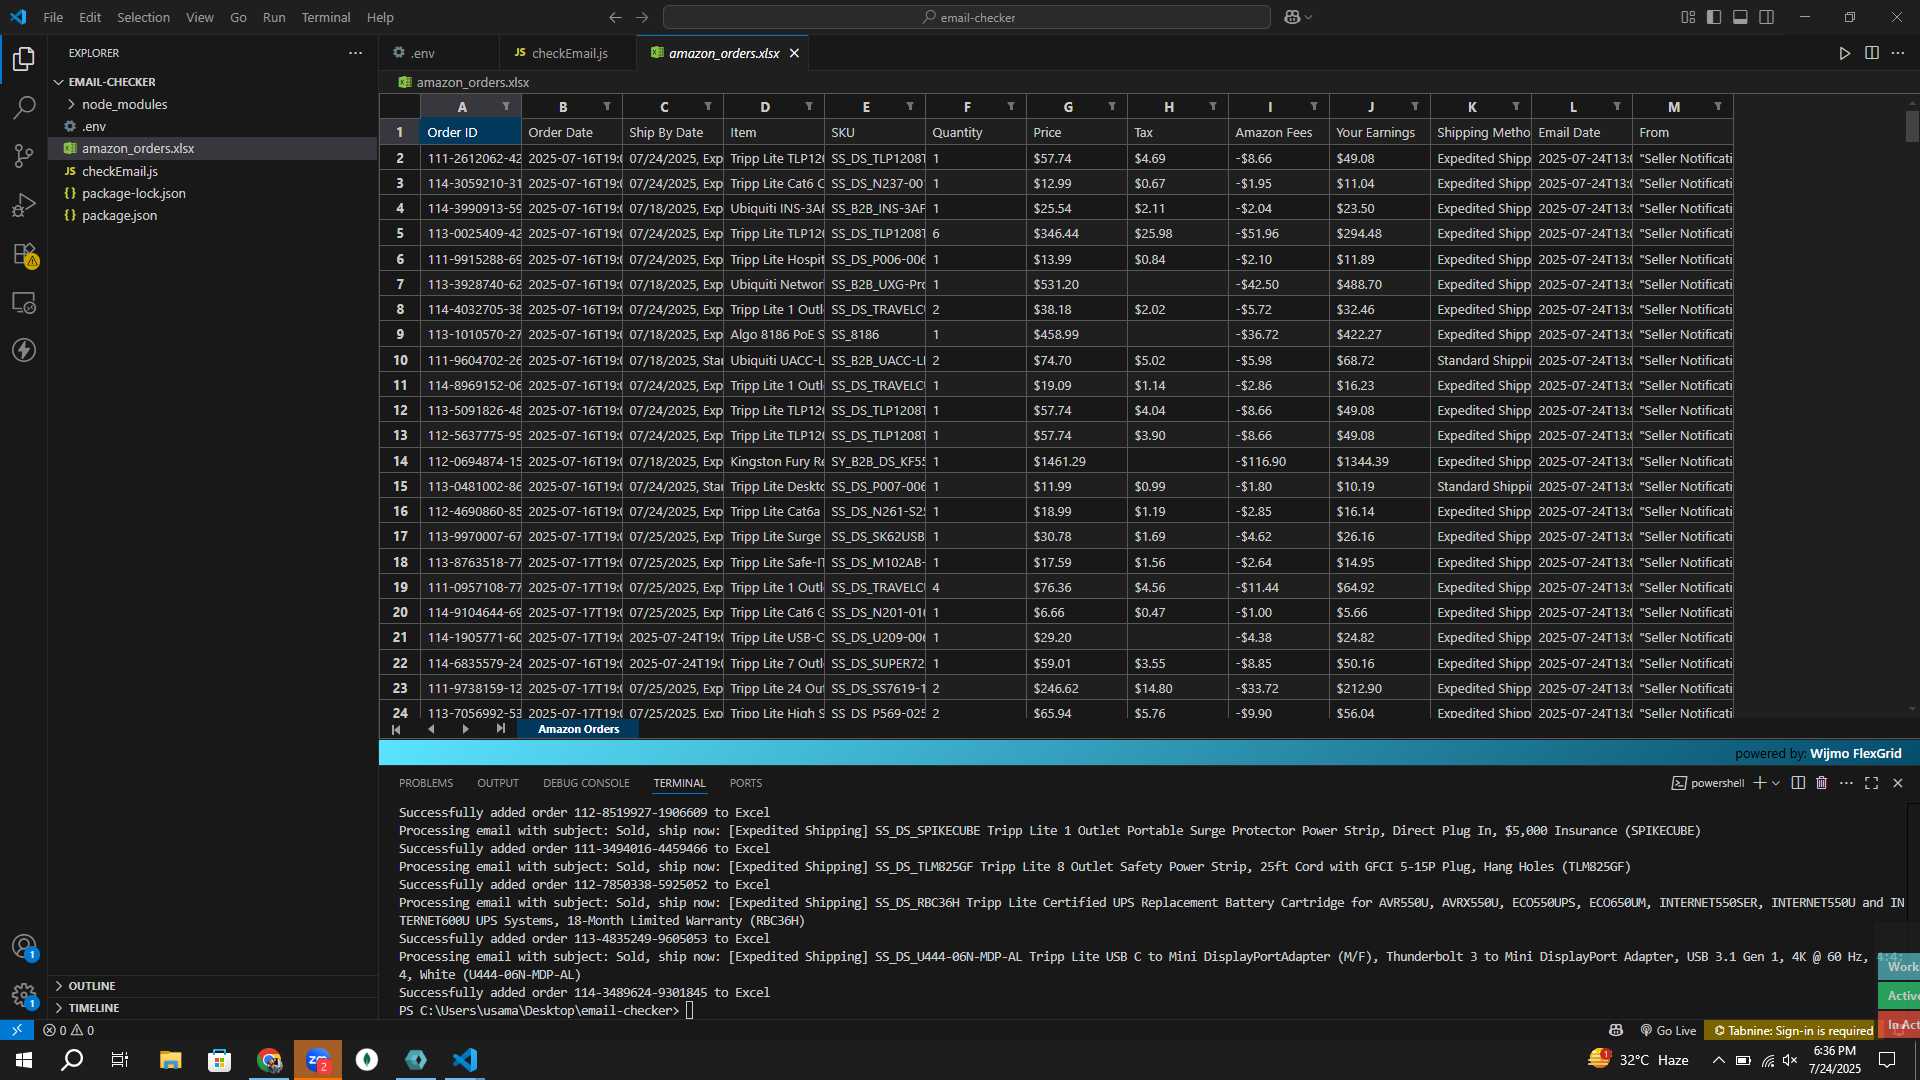Go forward using the navigation arrow
The height and width of the screenshot is (1080, 1920).
[x=642, y=17]
